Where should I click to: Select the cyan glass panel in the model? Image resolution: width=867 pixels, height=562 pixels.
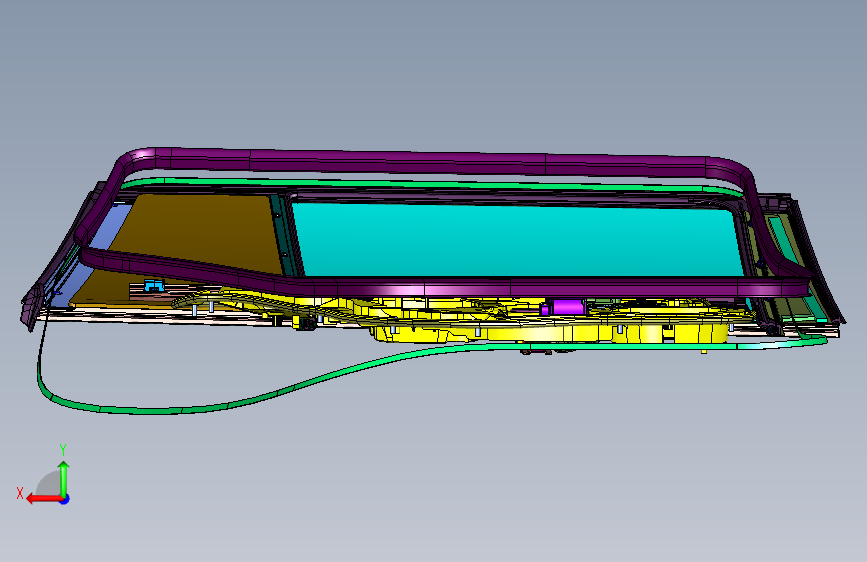(517, 240)
